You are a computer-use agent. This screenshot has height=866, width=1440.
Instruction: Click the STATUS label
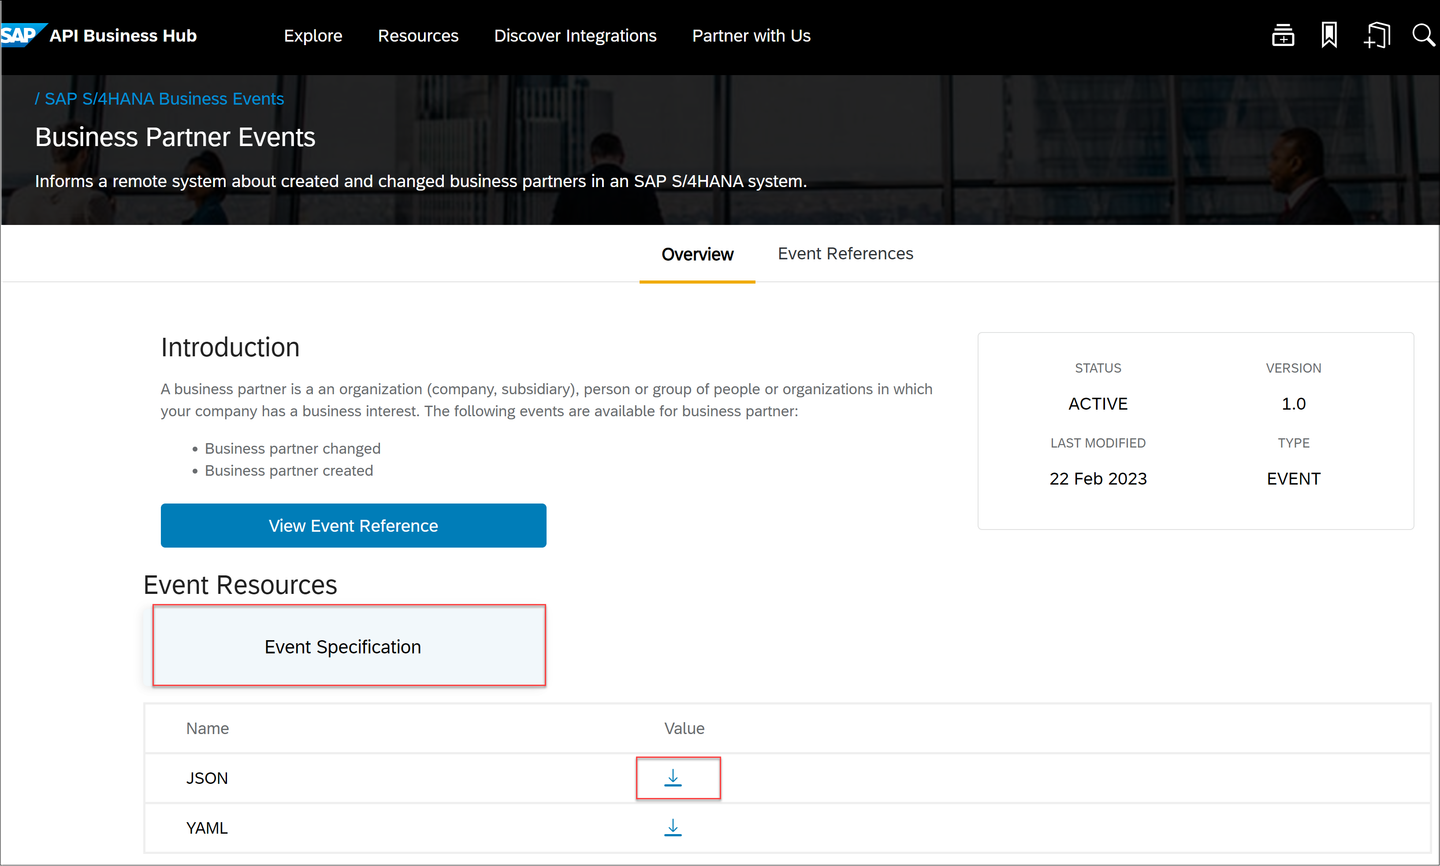click(1098, 368)
